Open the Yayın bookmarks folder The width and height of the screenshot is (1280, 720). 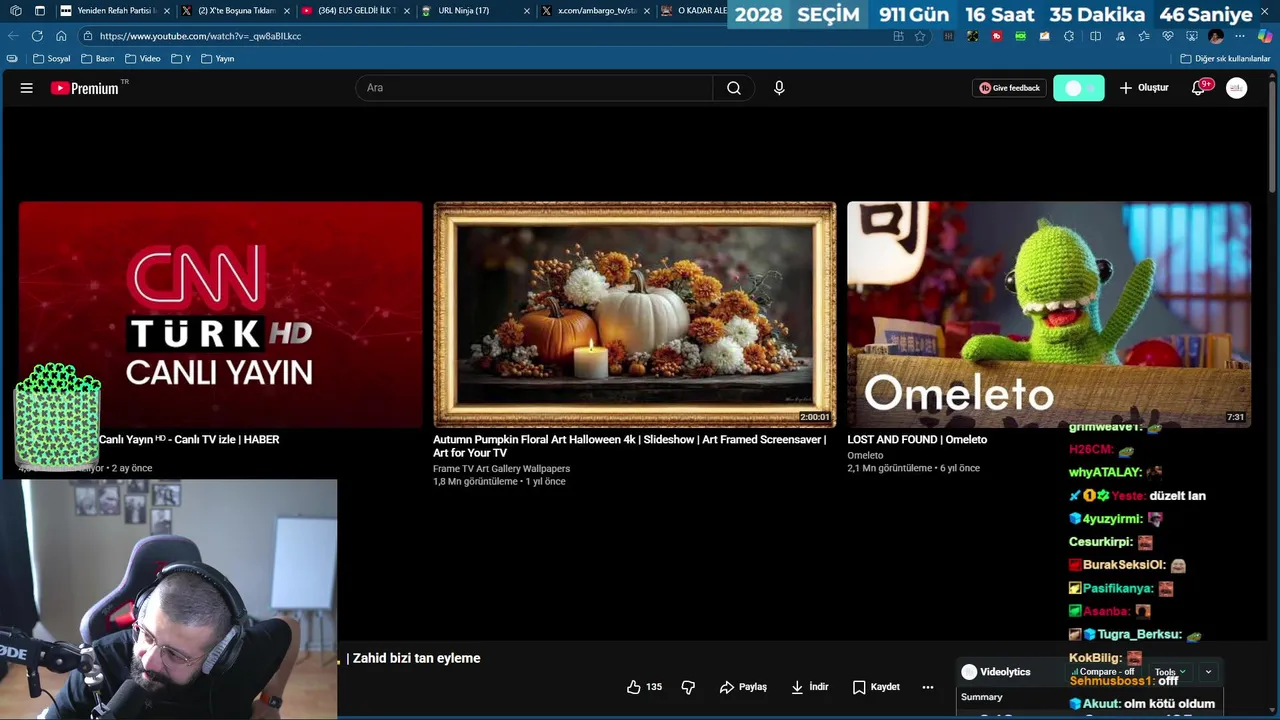[218, 59]
